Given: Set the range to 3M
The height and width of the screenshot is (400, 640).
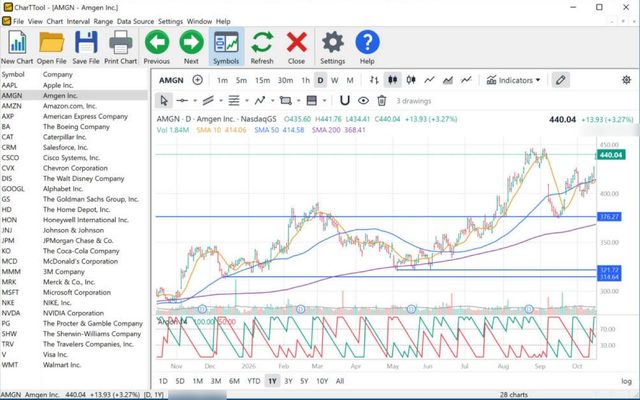Looking at the screenshot, I should (x=216, y=381).
